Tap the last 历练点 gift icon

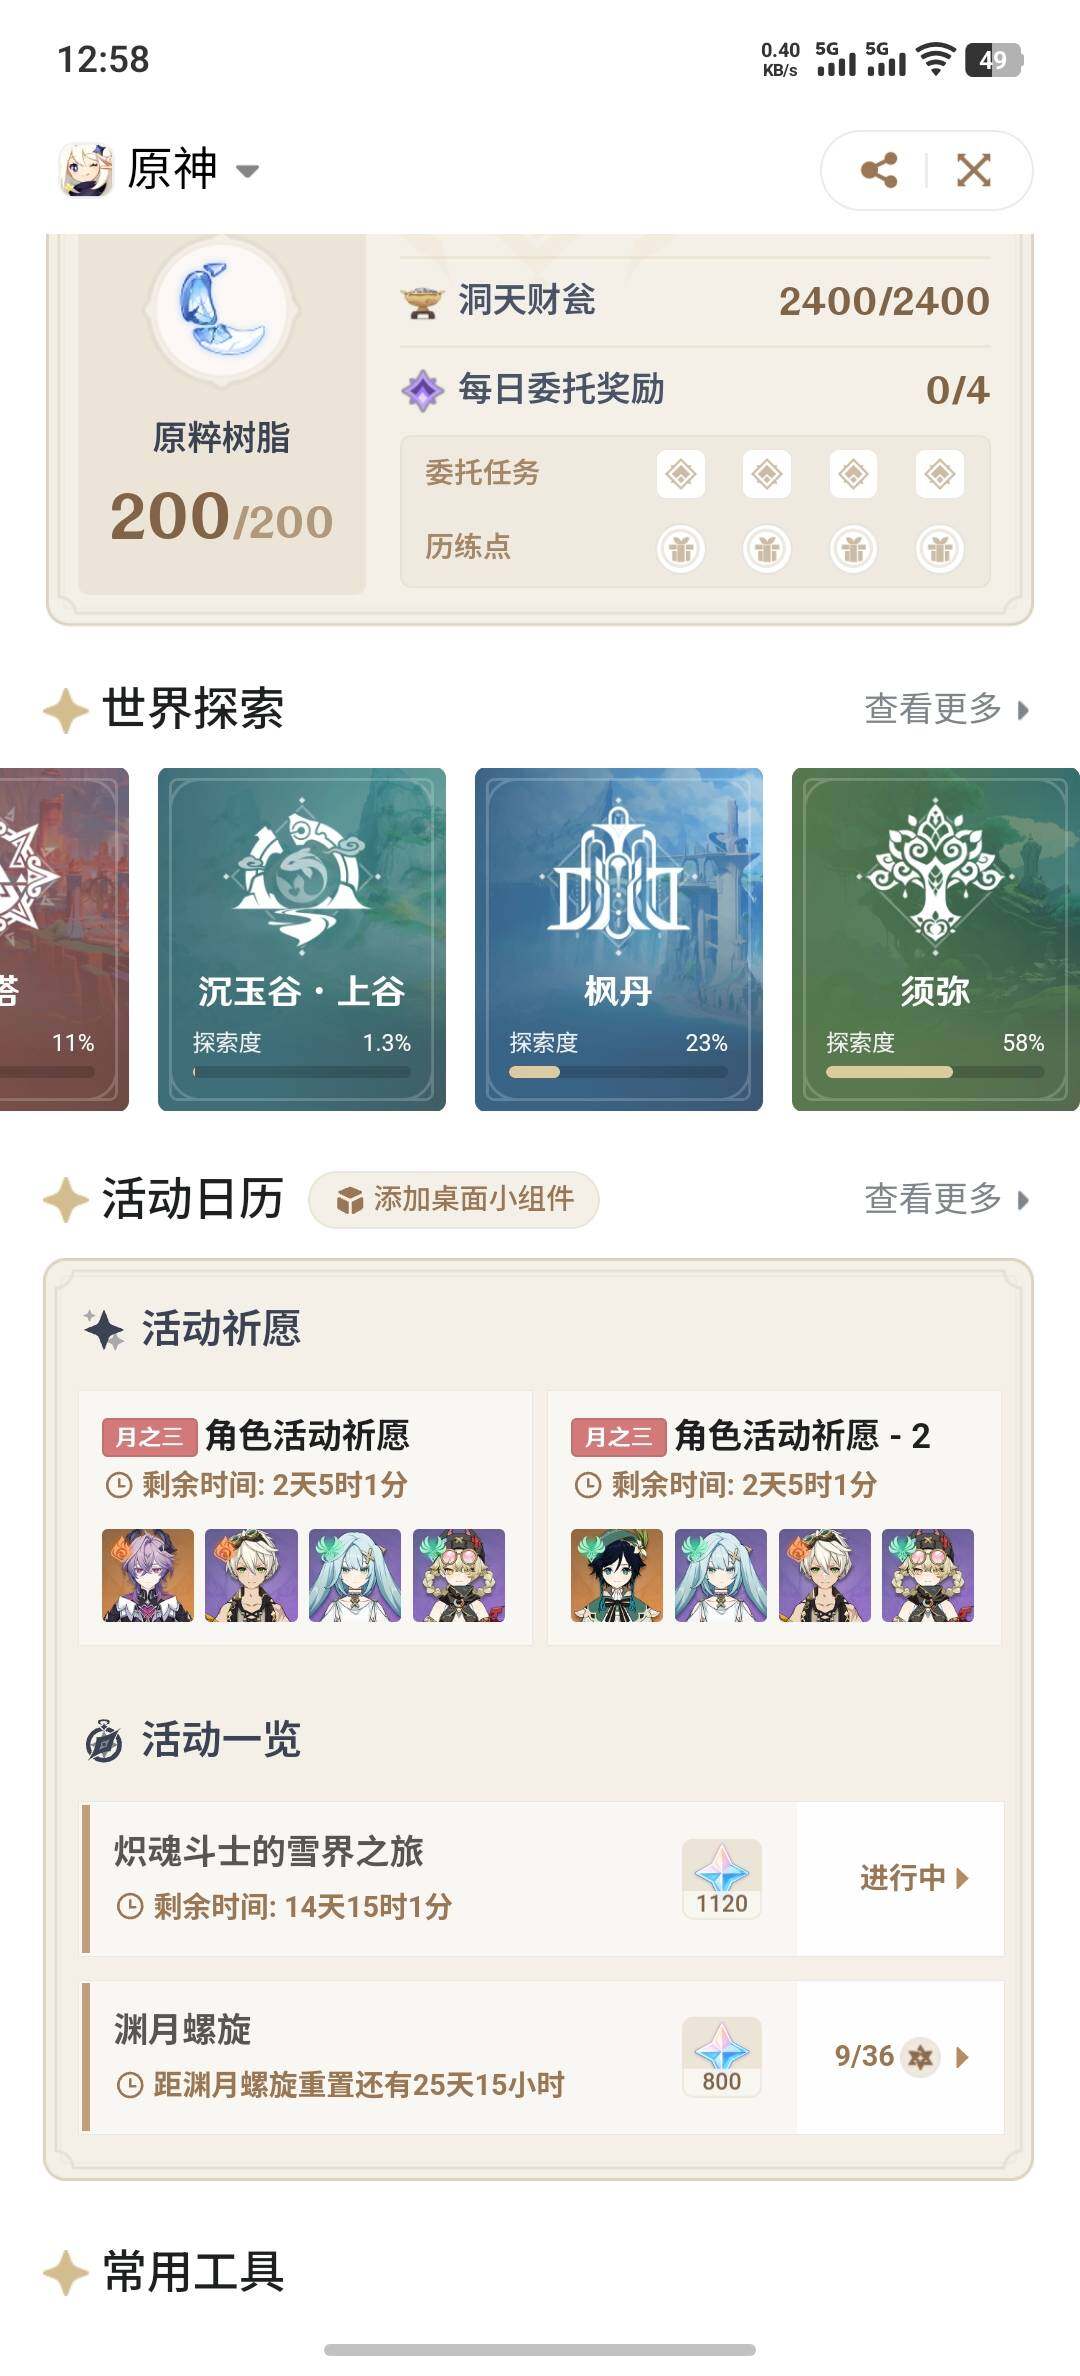[940, 548]
